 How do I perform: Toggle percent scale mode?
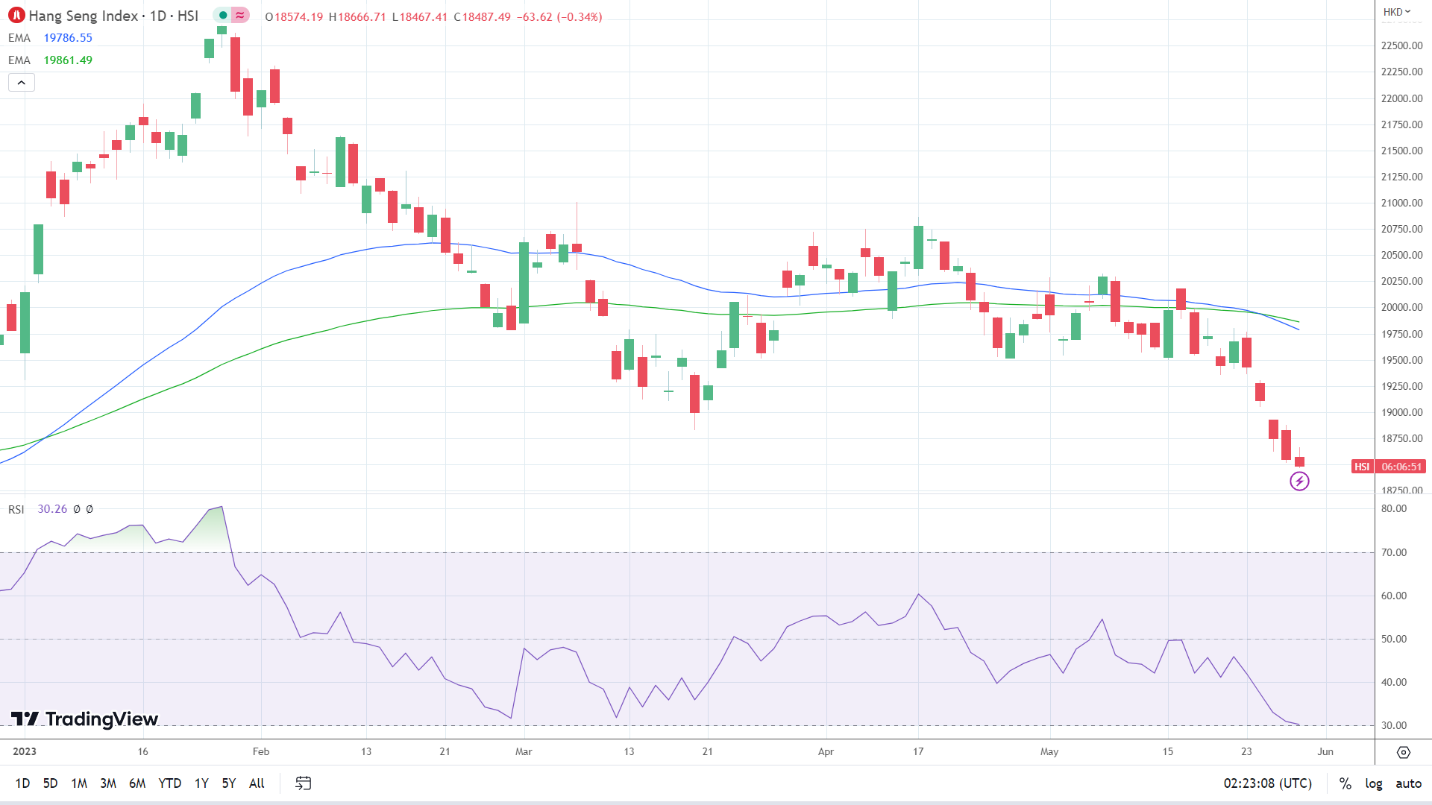click(1345, 783)
